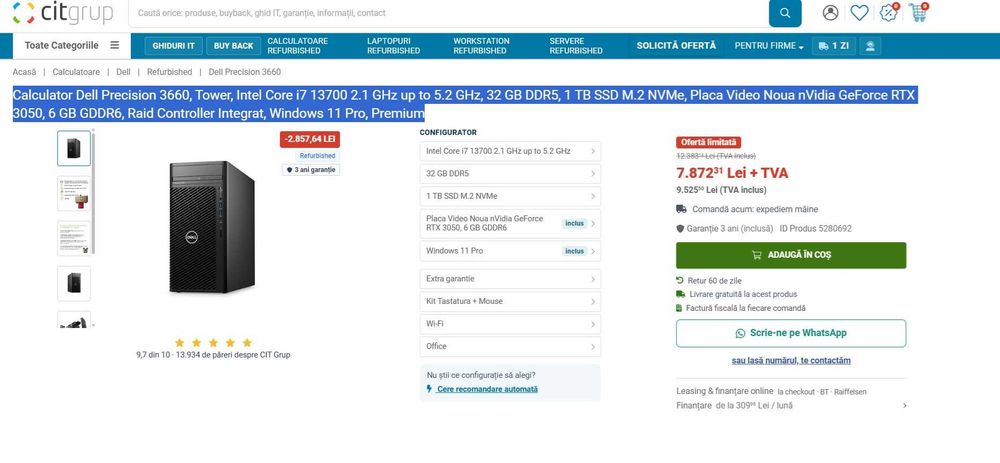Viewport: 1000px width, 463px height.
Task: Go to Acasă breadcrumb
Action: tap(24, 72)
